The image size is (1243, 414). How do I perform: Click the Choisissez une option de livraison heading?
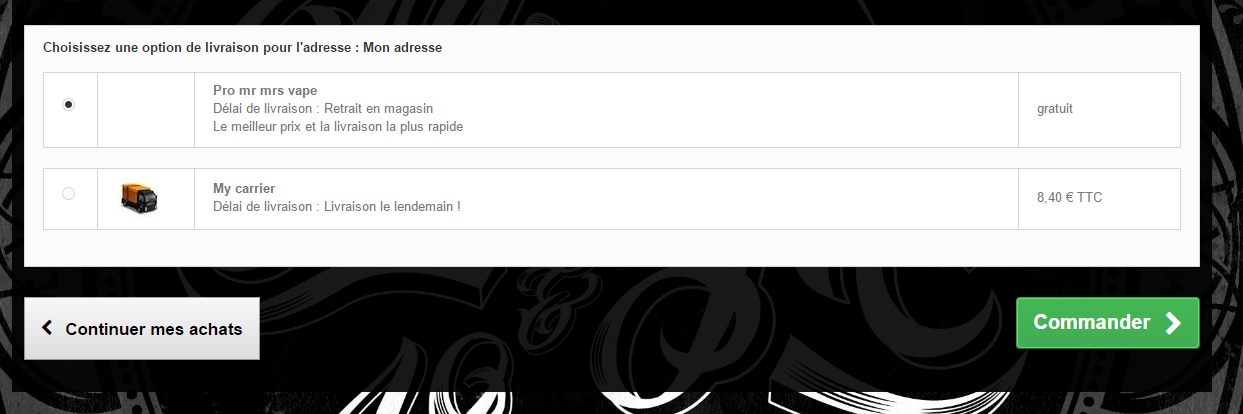pyautogui.click(x=242, y=47)
